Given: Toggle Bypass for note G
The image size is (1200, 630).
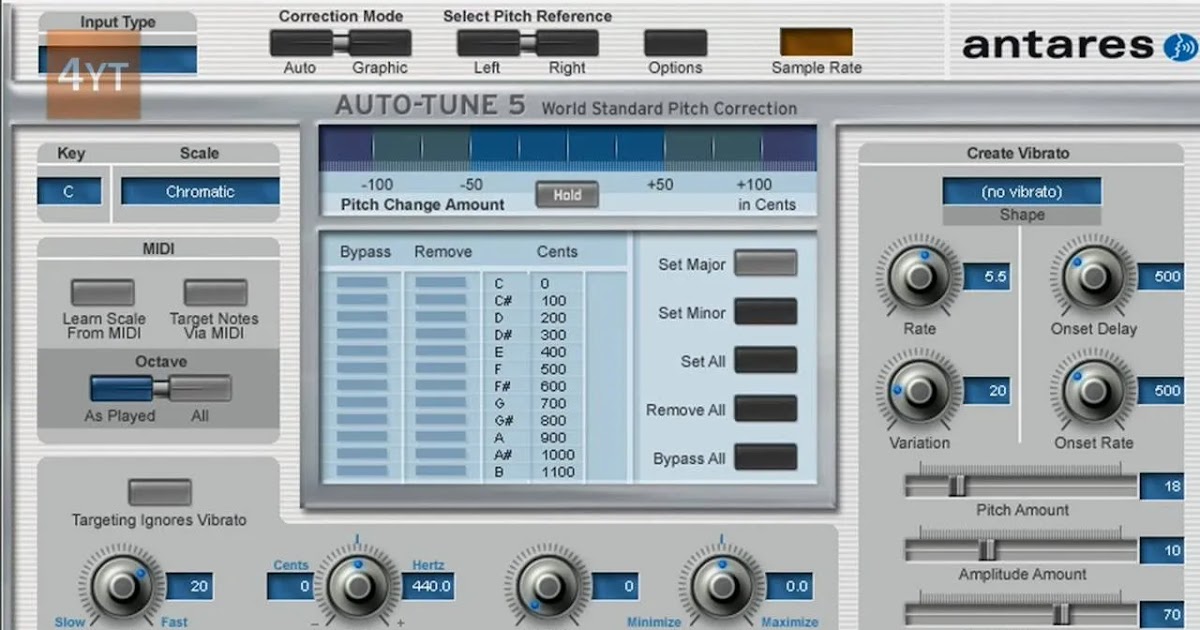Looking at the screenshot, I should [x=362, y=403].
